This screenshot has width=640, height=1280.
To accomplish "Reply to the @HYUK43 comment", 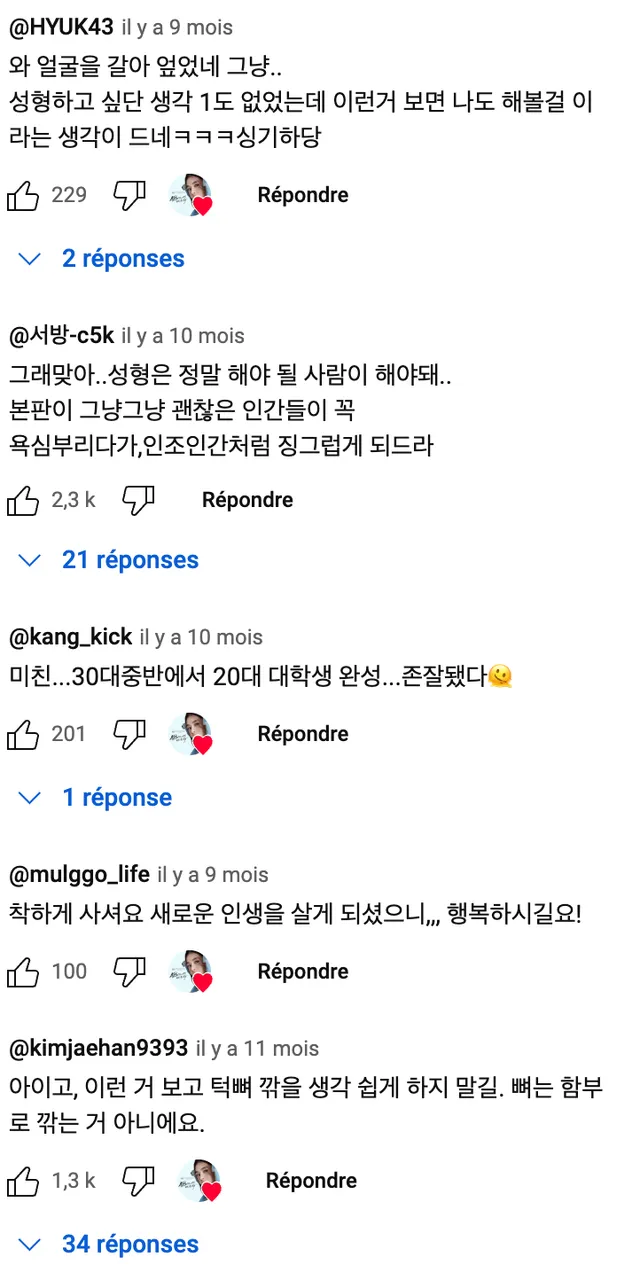I will pos(303,195).
